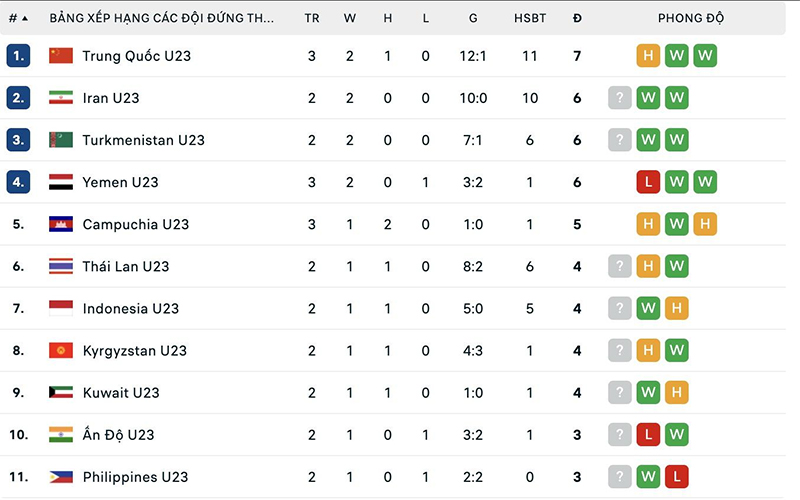
Task: Click Yemen U23's red L form badge
Action: pos(648,182)
